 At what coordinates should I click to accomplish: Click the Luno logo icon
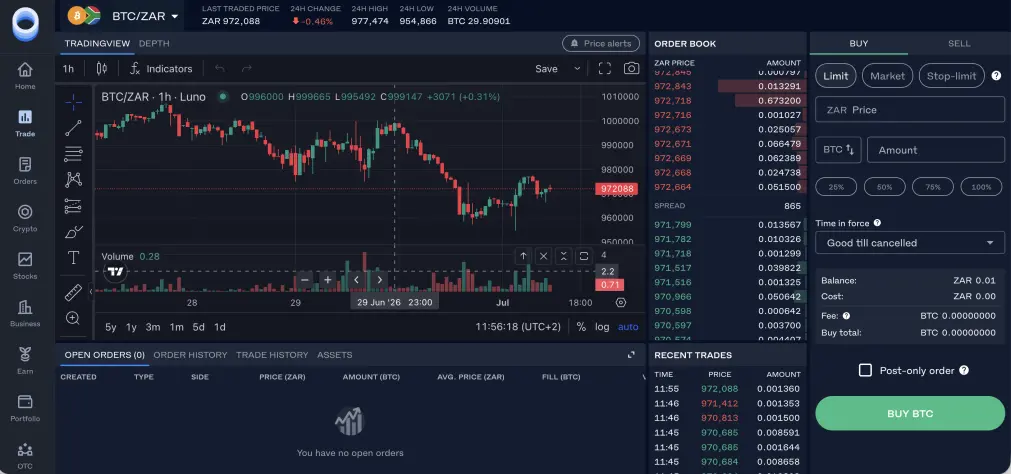click(x=25, y=25)
